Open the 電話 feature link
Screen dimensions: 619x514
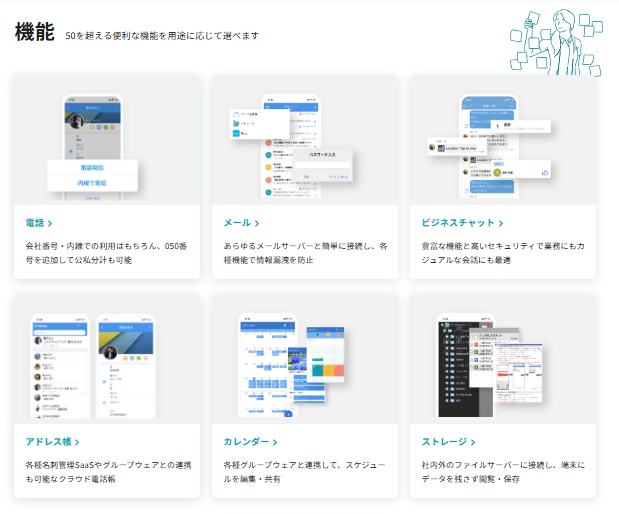pos(35,223)
